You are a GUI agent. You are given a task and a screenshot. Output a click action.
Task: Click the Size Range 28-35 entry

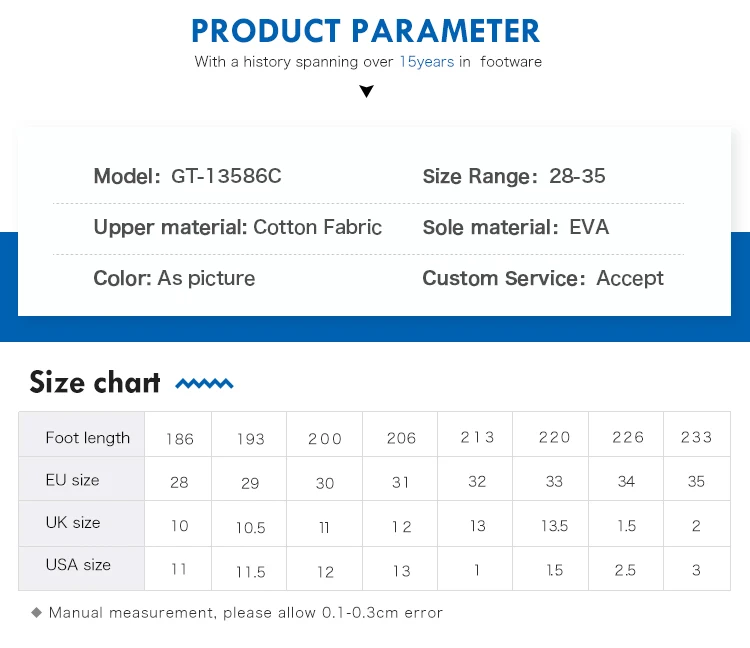(514, 176)
